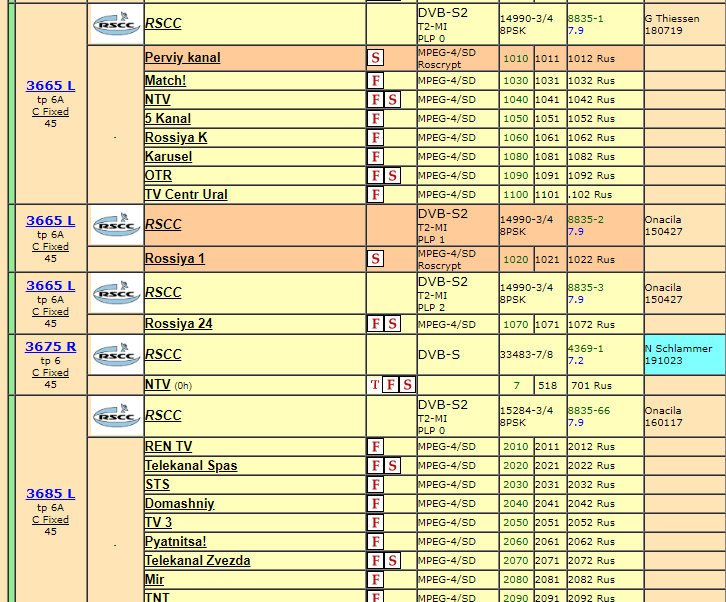726x602 pixels.
Task: Click the C Fixed link under 3675 R
Action: [50, 372]
